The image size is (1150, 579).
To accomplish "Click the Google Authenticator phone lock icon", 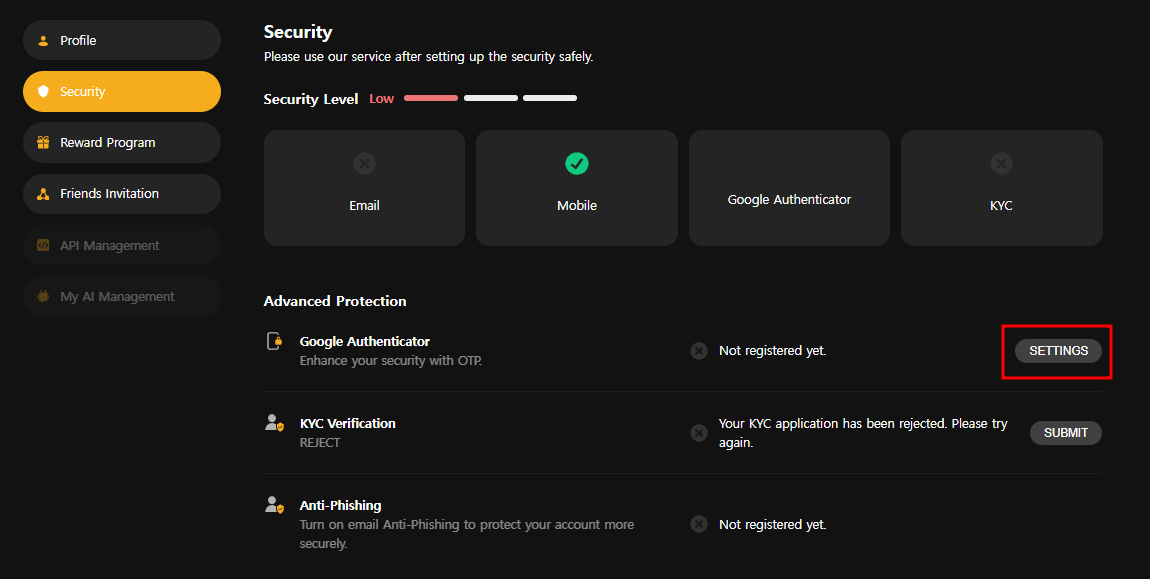I will 274,341.
